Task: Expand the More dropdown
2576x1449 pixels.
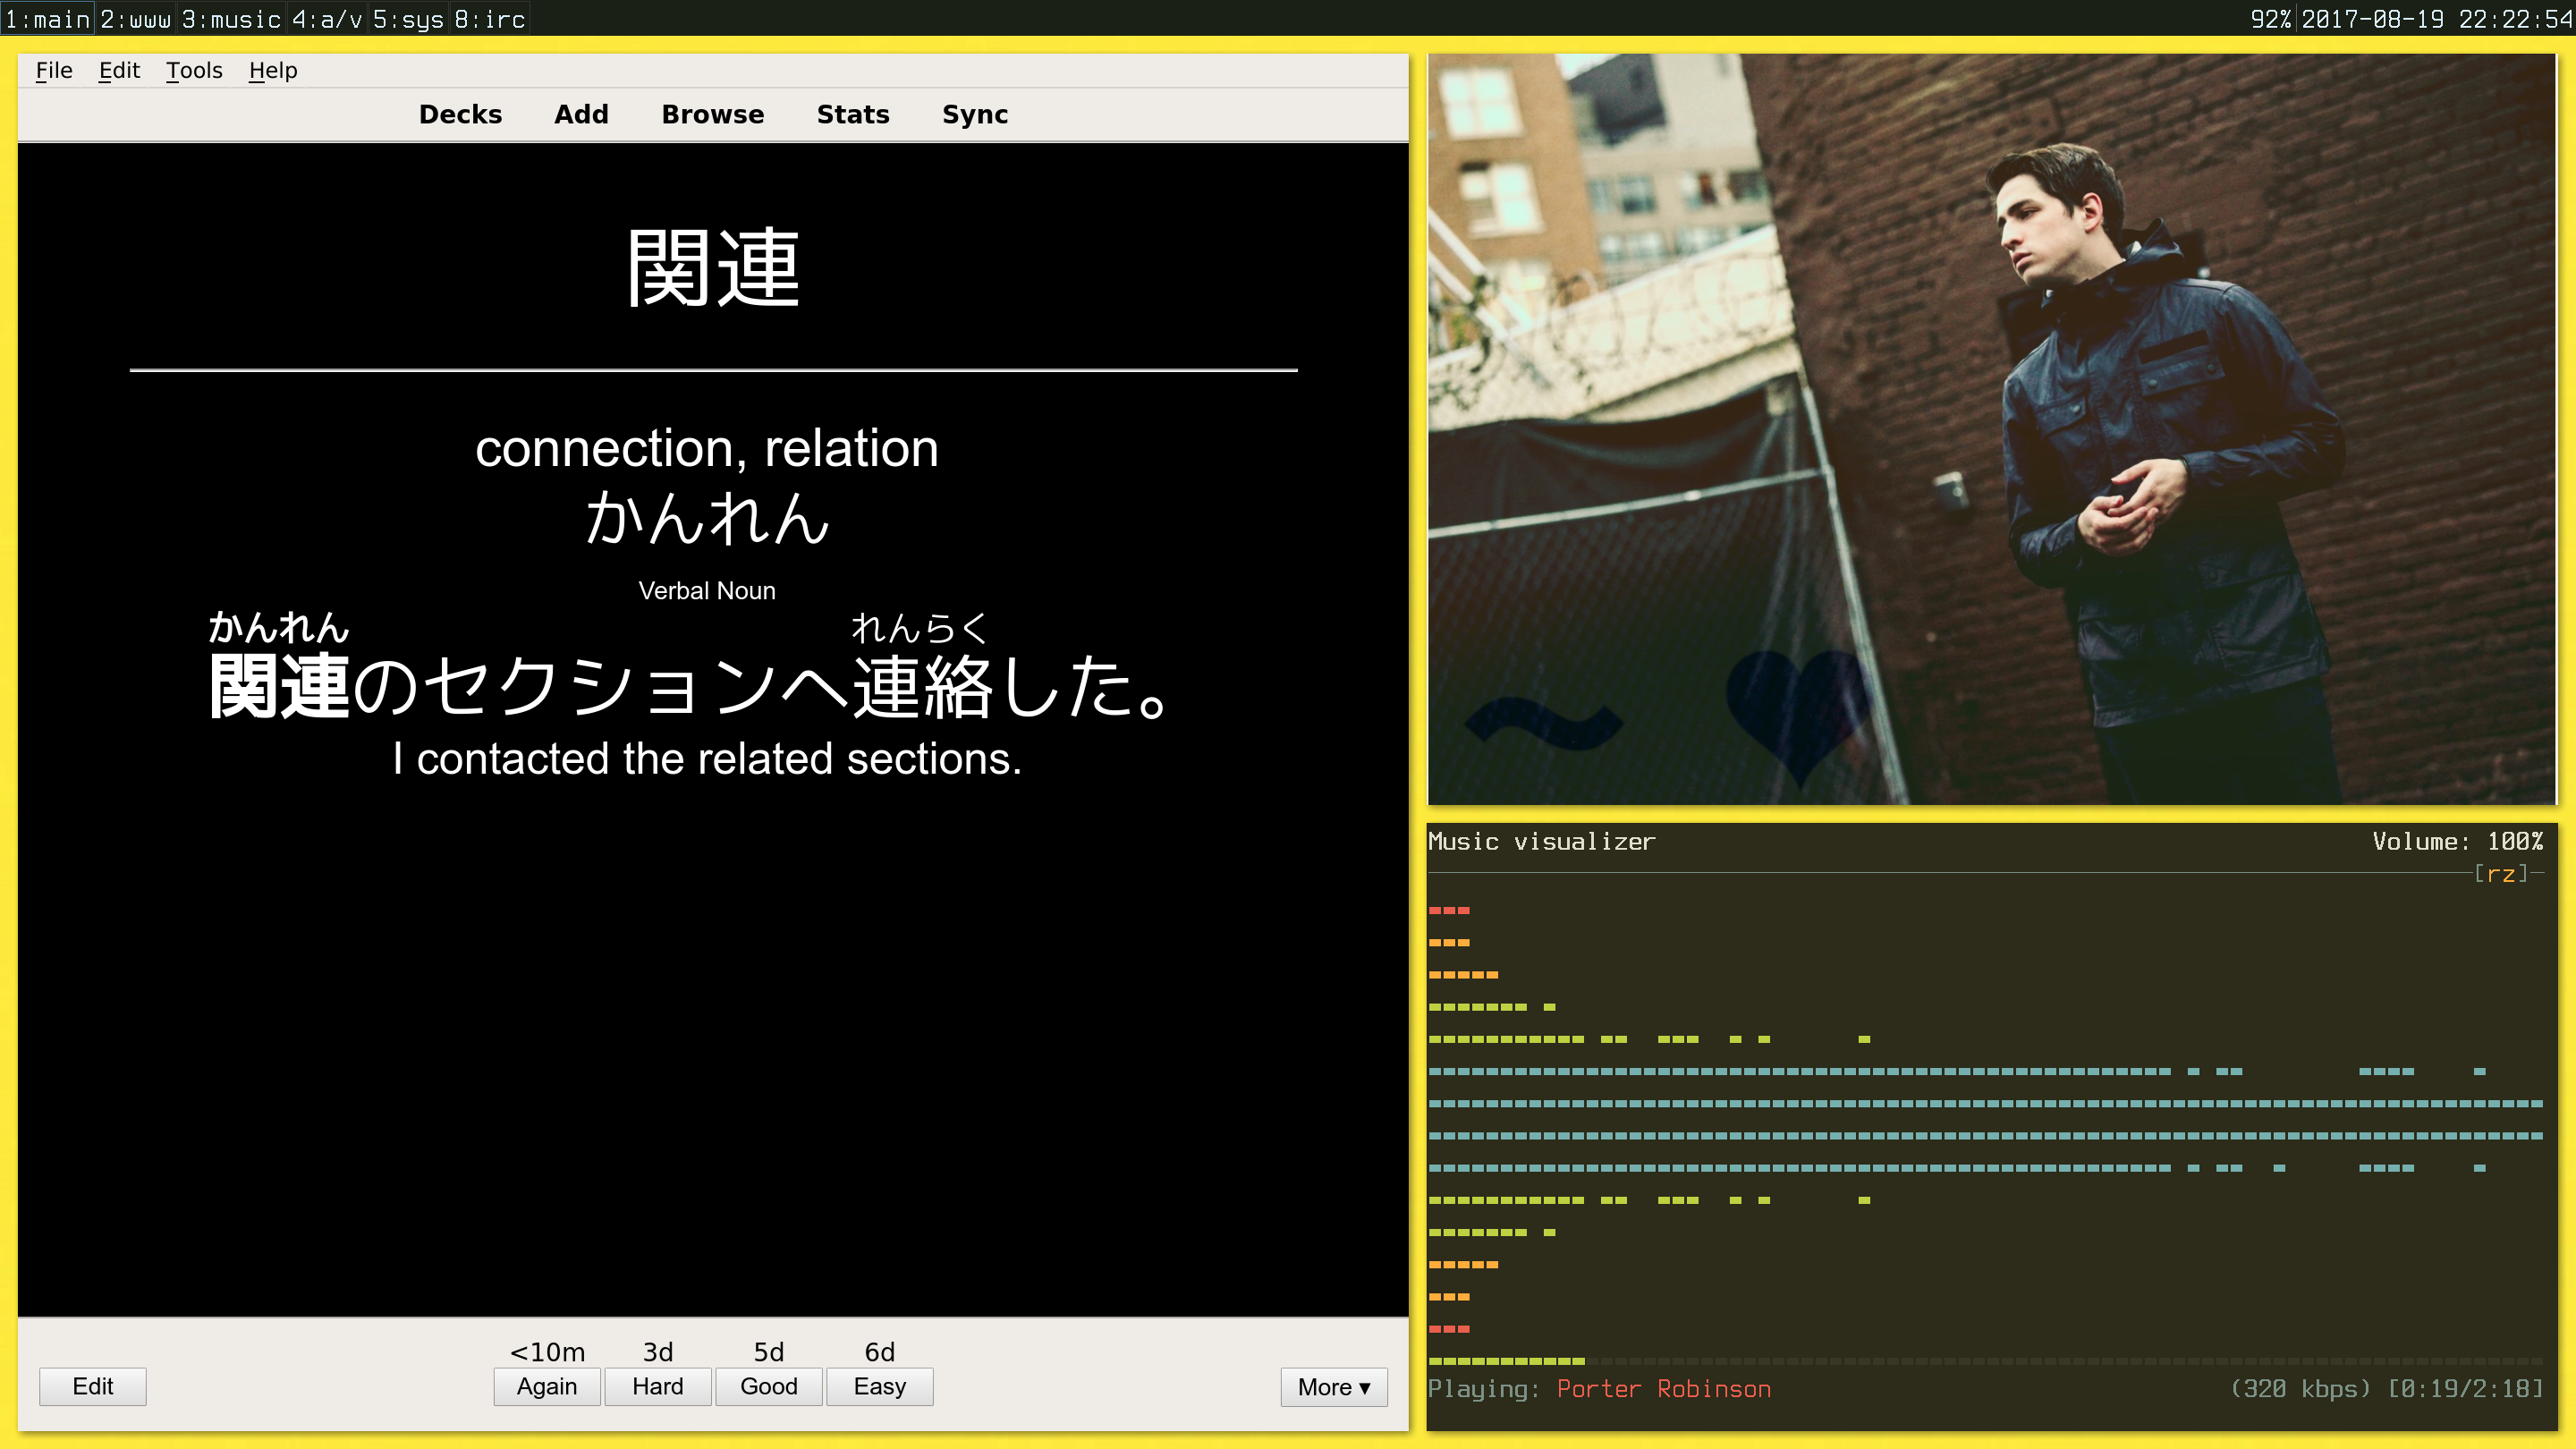Action: (x=1333, y=1386)
